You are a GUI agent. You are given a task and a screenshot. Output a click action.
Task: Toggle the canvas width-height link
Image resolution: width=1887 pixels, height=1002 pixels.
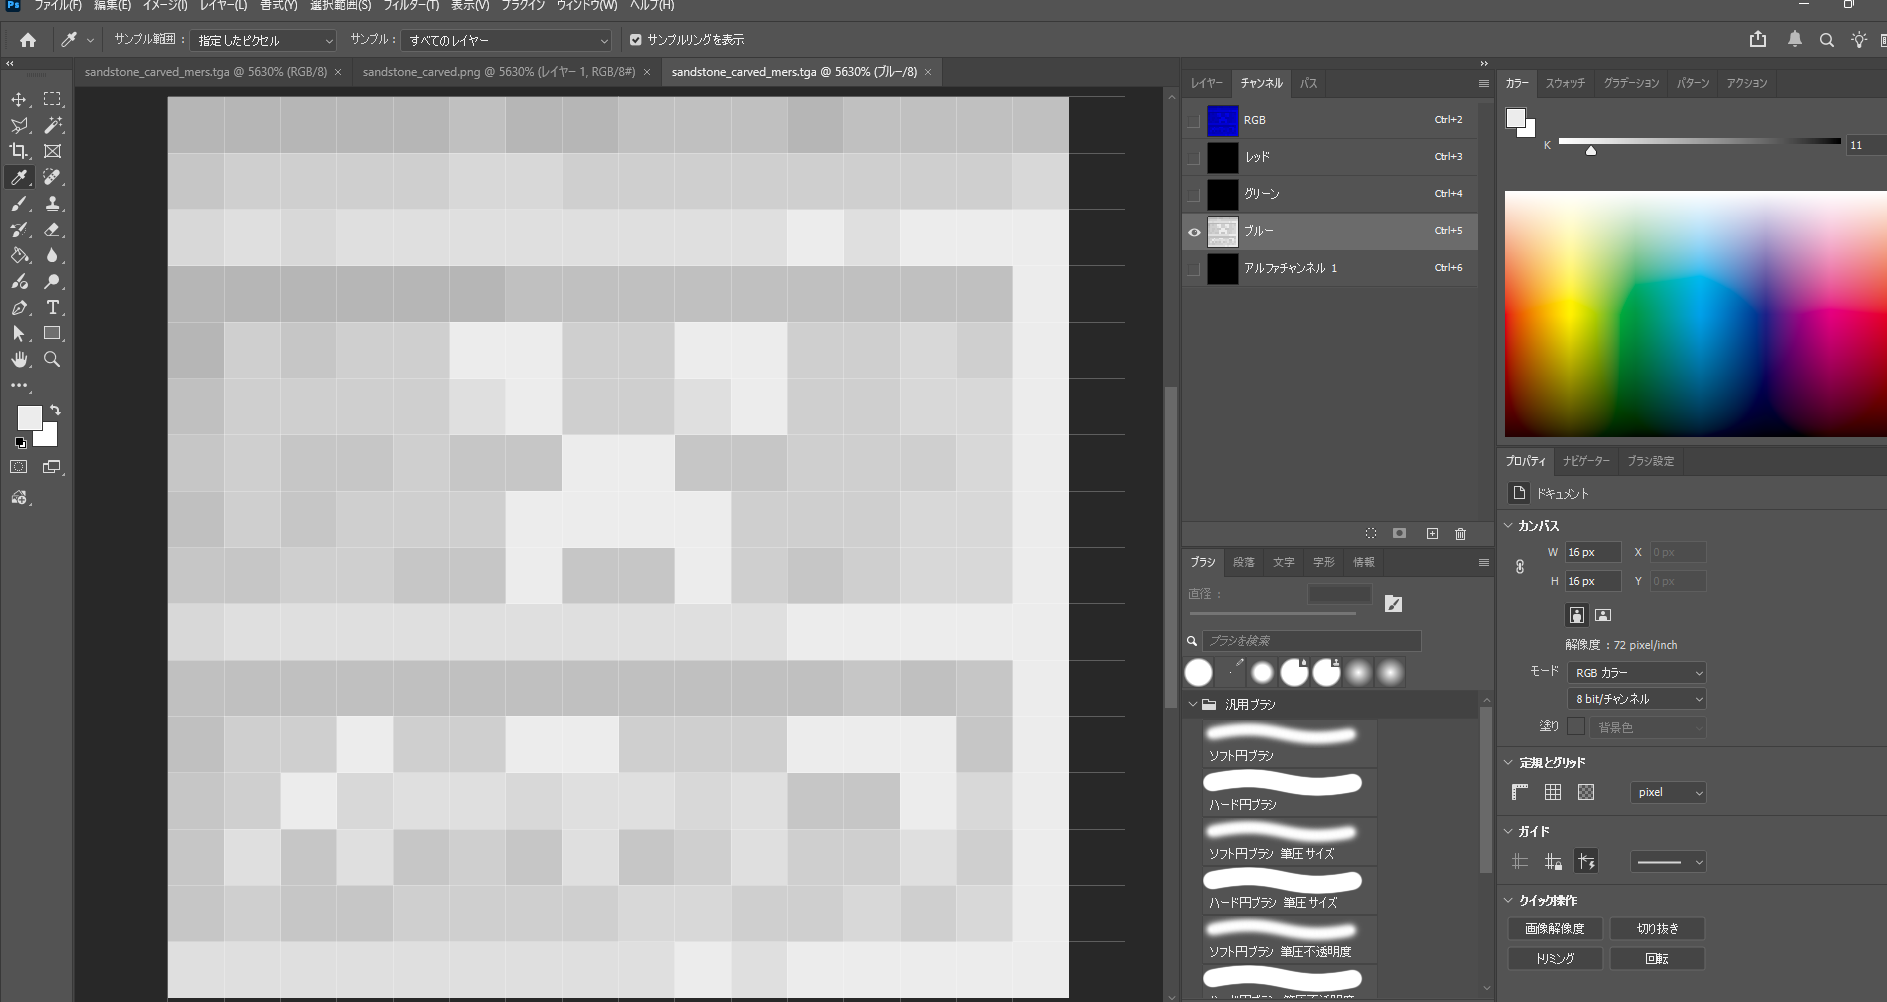(x=1520, y=567)
